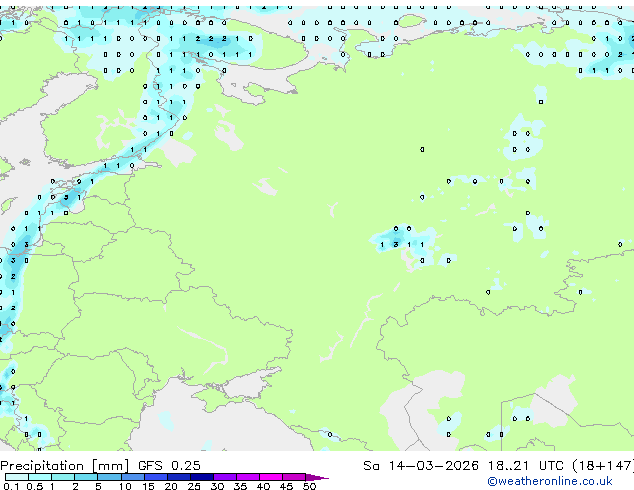The height and width of the screenshot is (490, 634).
Task: Open the weatheronline.co.uk copyright link
Action: pos(550,481)
